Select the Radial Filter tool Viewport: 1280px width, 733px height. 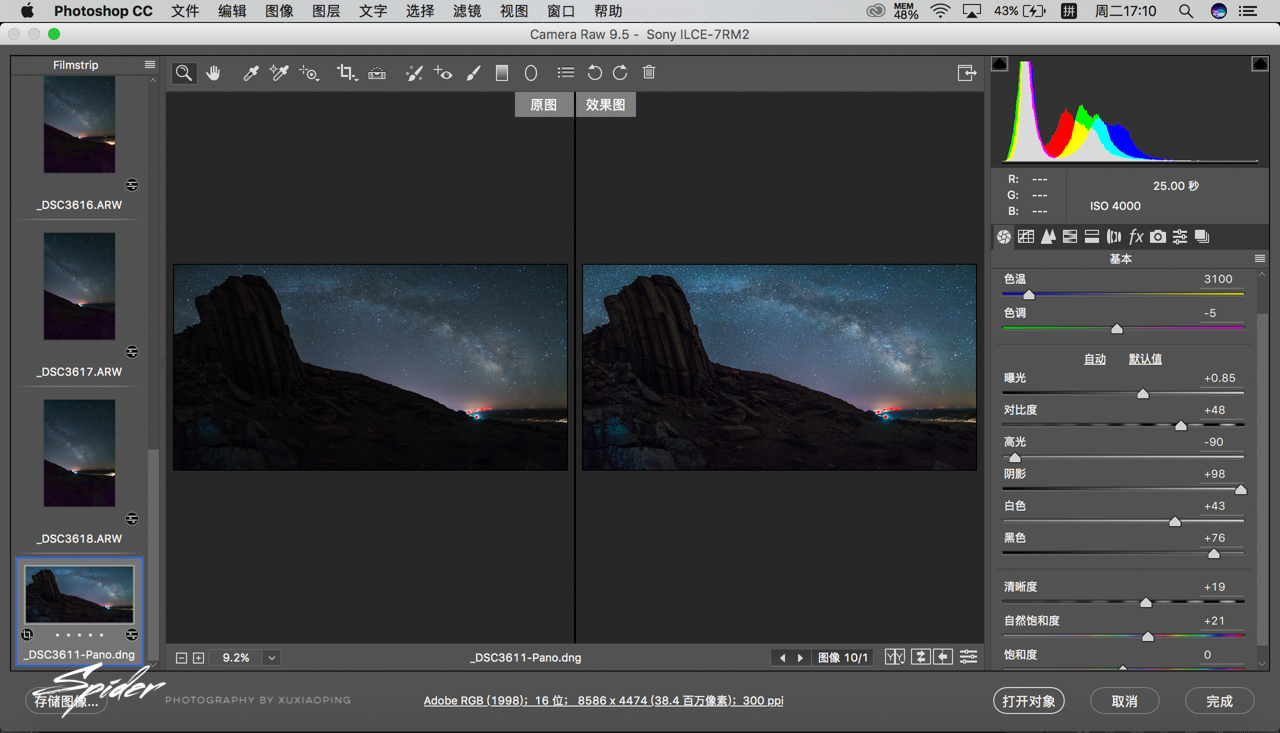point(531,73)
